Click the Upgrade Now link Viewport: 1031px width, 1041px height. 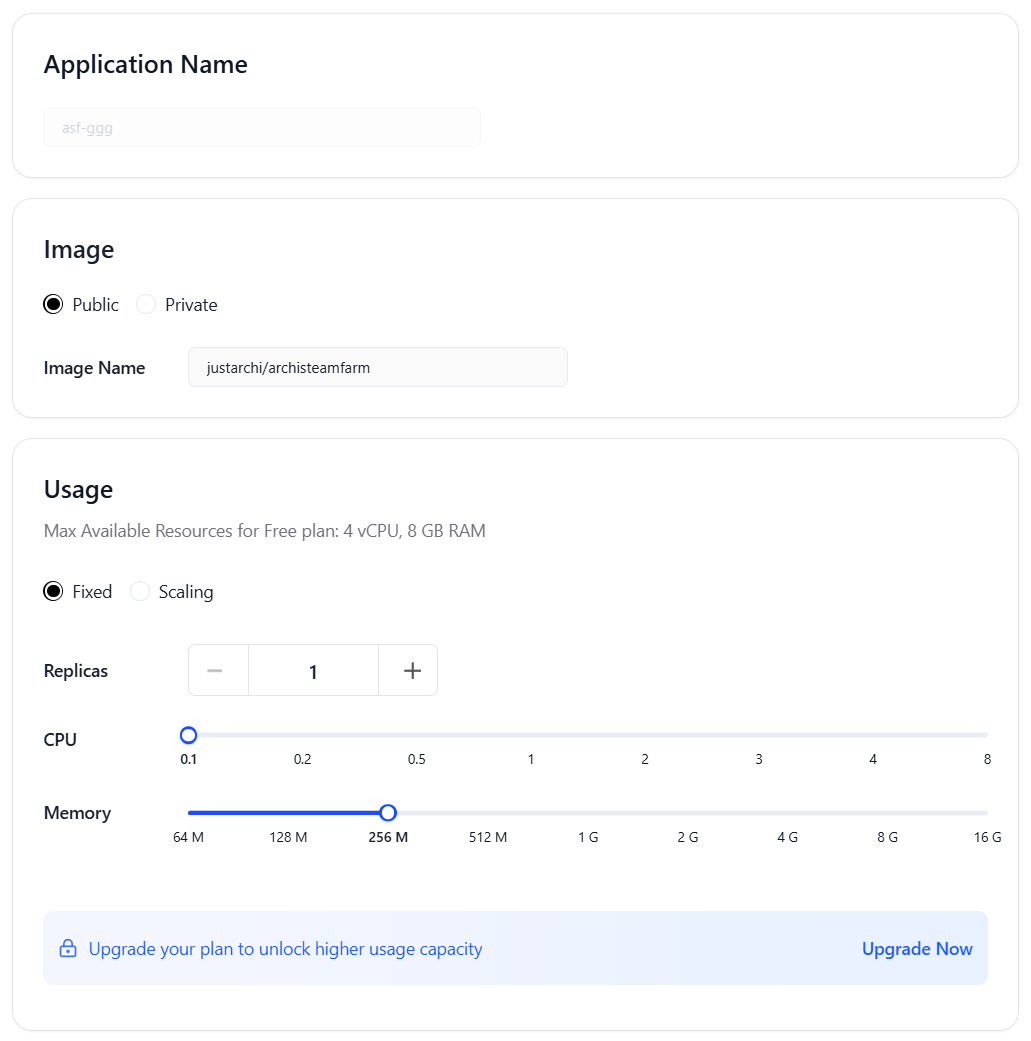916,949
